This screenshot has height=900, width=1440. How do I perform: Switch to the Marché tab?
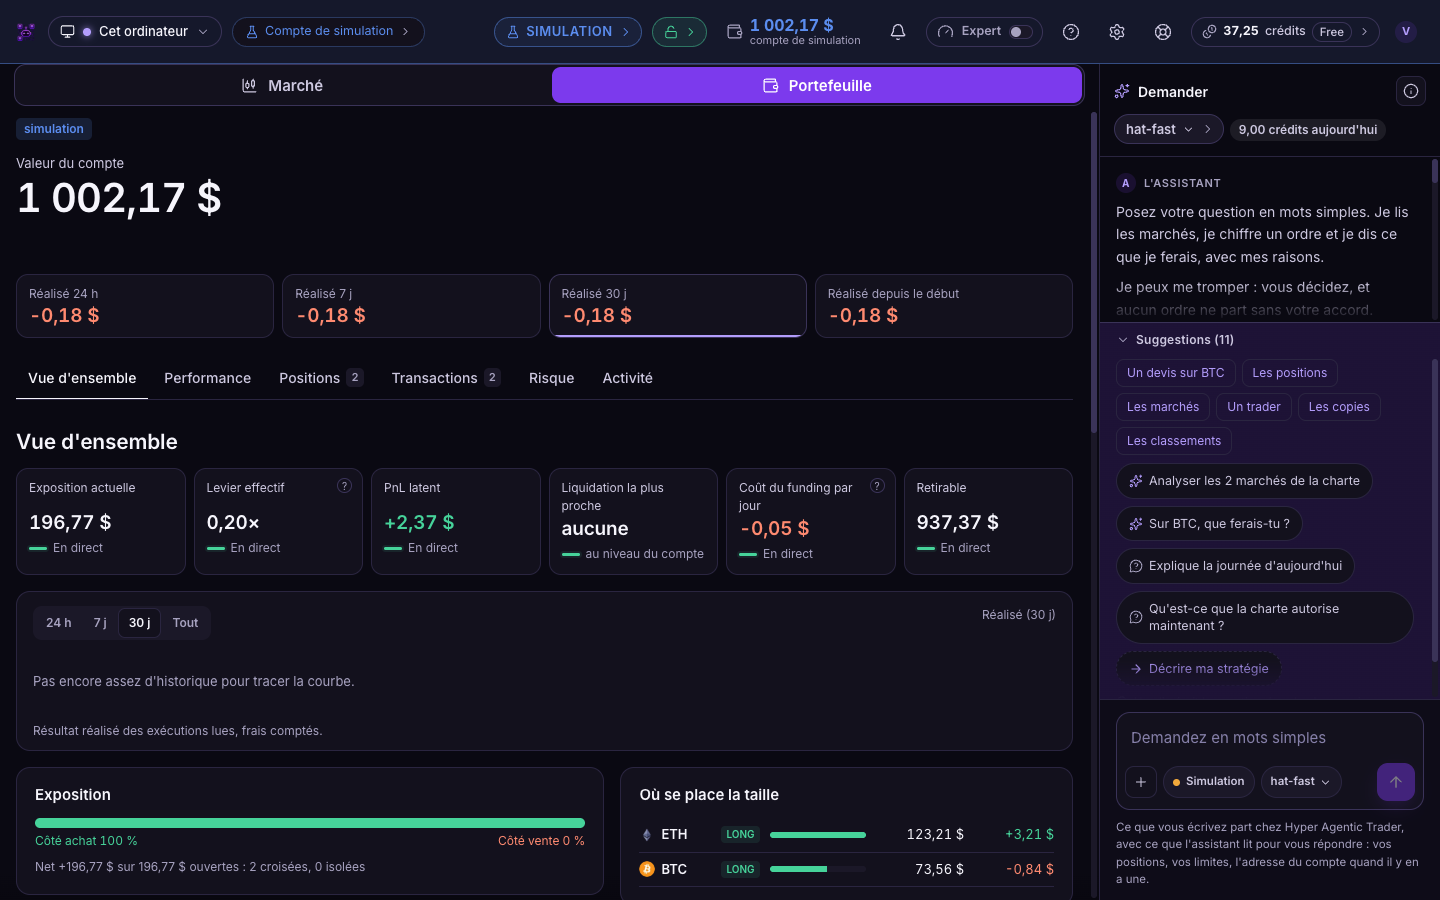pyautogui.click(x=283, y=86)
